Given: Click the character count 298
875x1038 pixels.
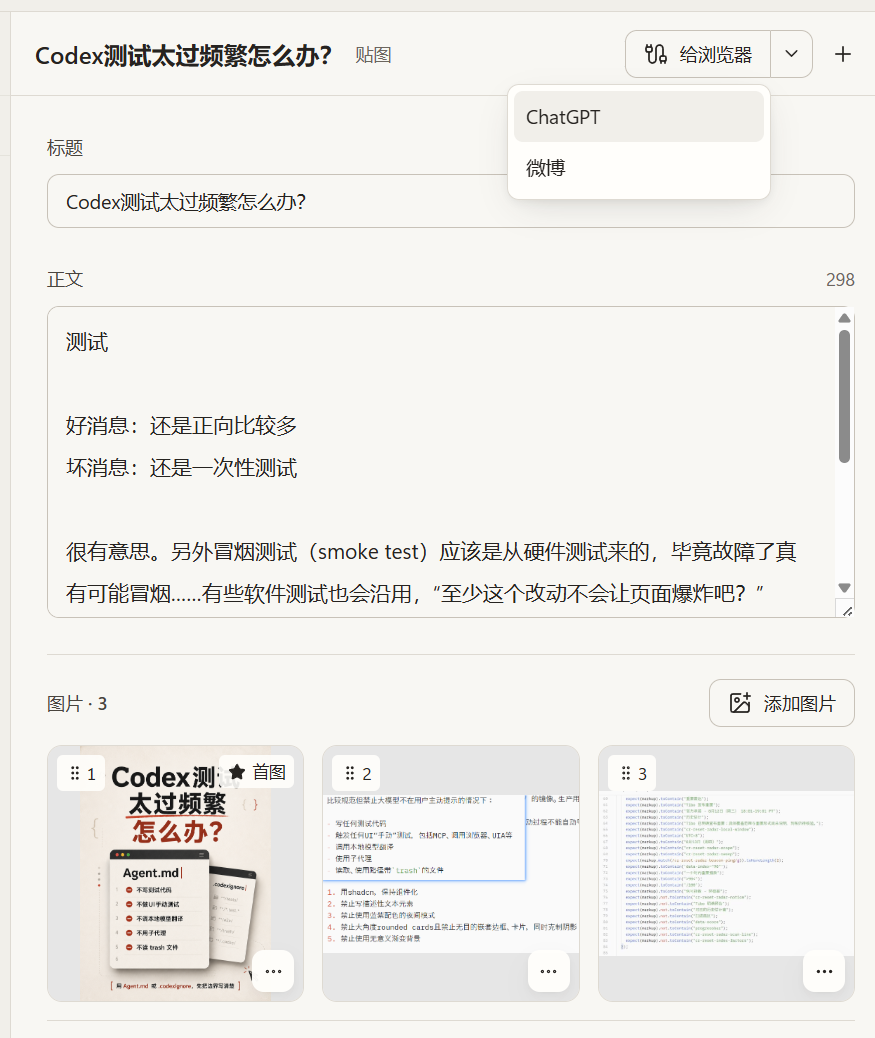Looking at the screenshot, I should point(840,280).
